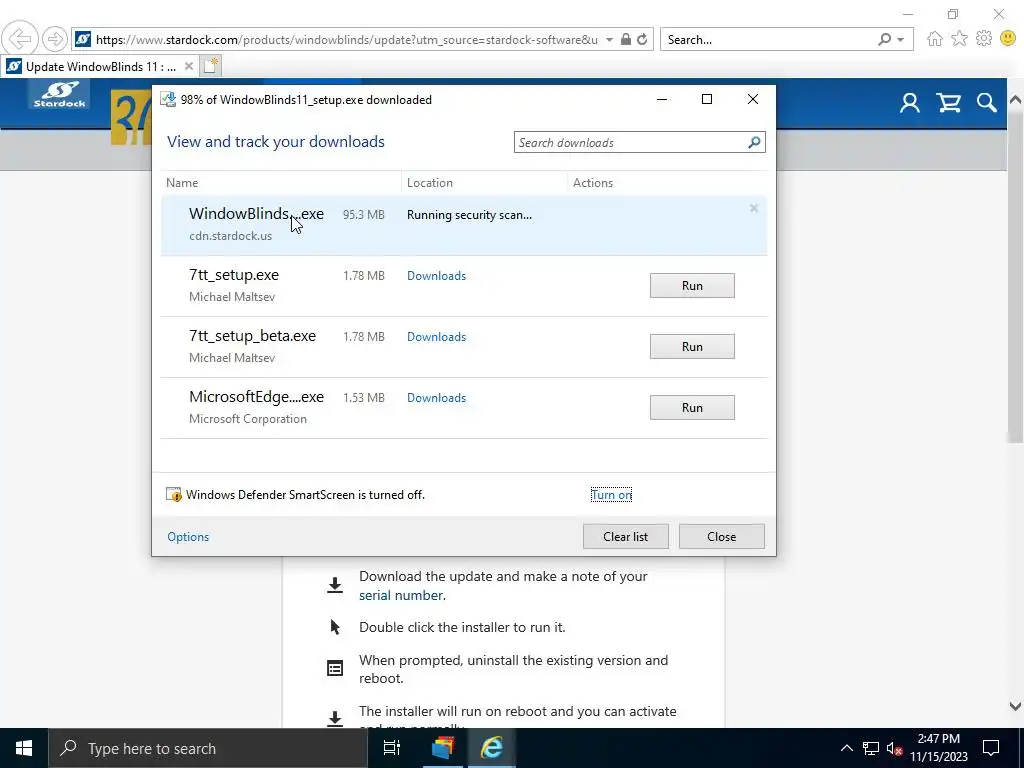
Task: Click the Search downloads magnifier icon
Action: [x=754, y=142]
